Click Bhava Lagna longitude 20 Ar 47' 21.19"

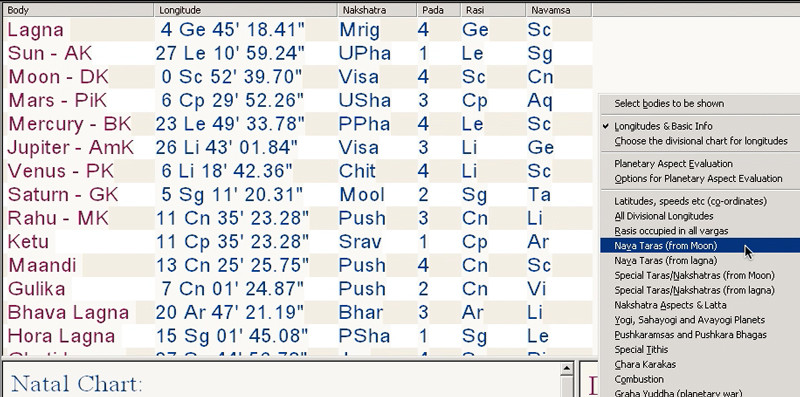[230, 312]
